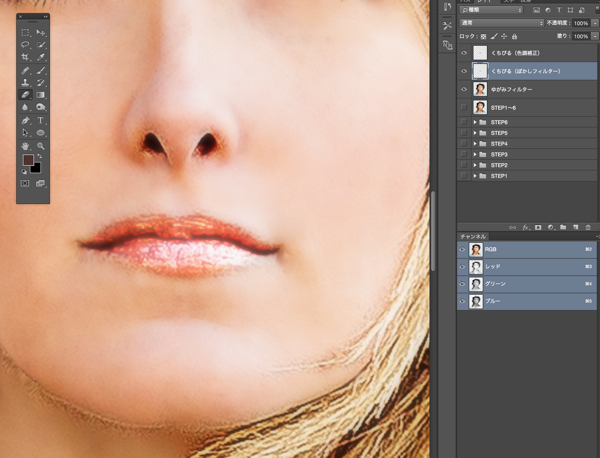
Task: Expand the STEP1 layer group
Action: coord(475,176)
